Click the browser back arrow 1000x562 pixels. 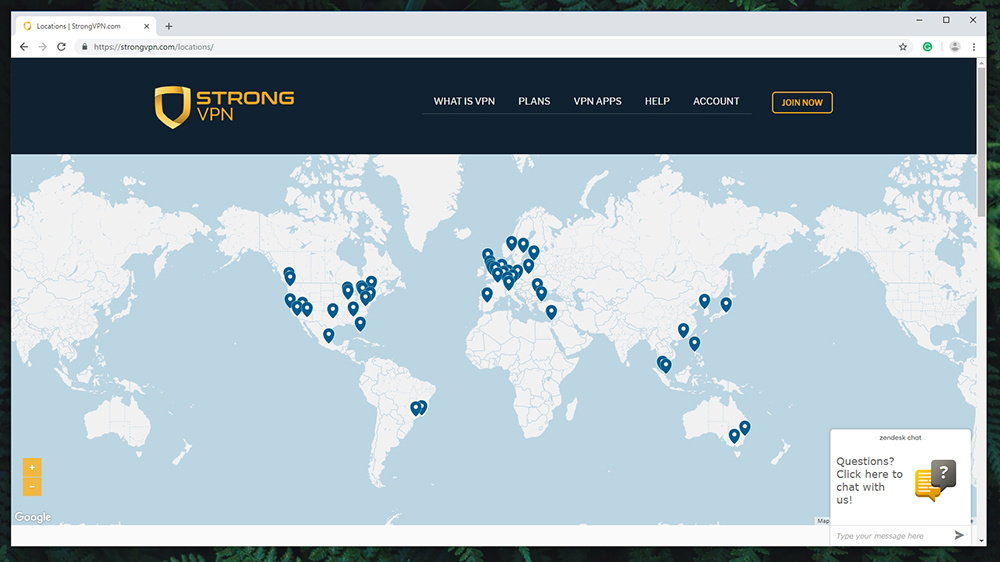pyautogui.click(x=24, y=47)
